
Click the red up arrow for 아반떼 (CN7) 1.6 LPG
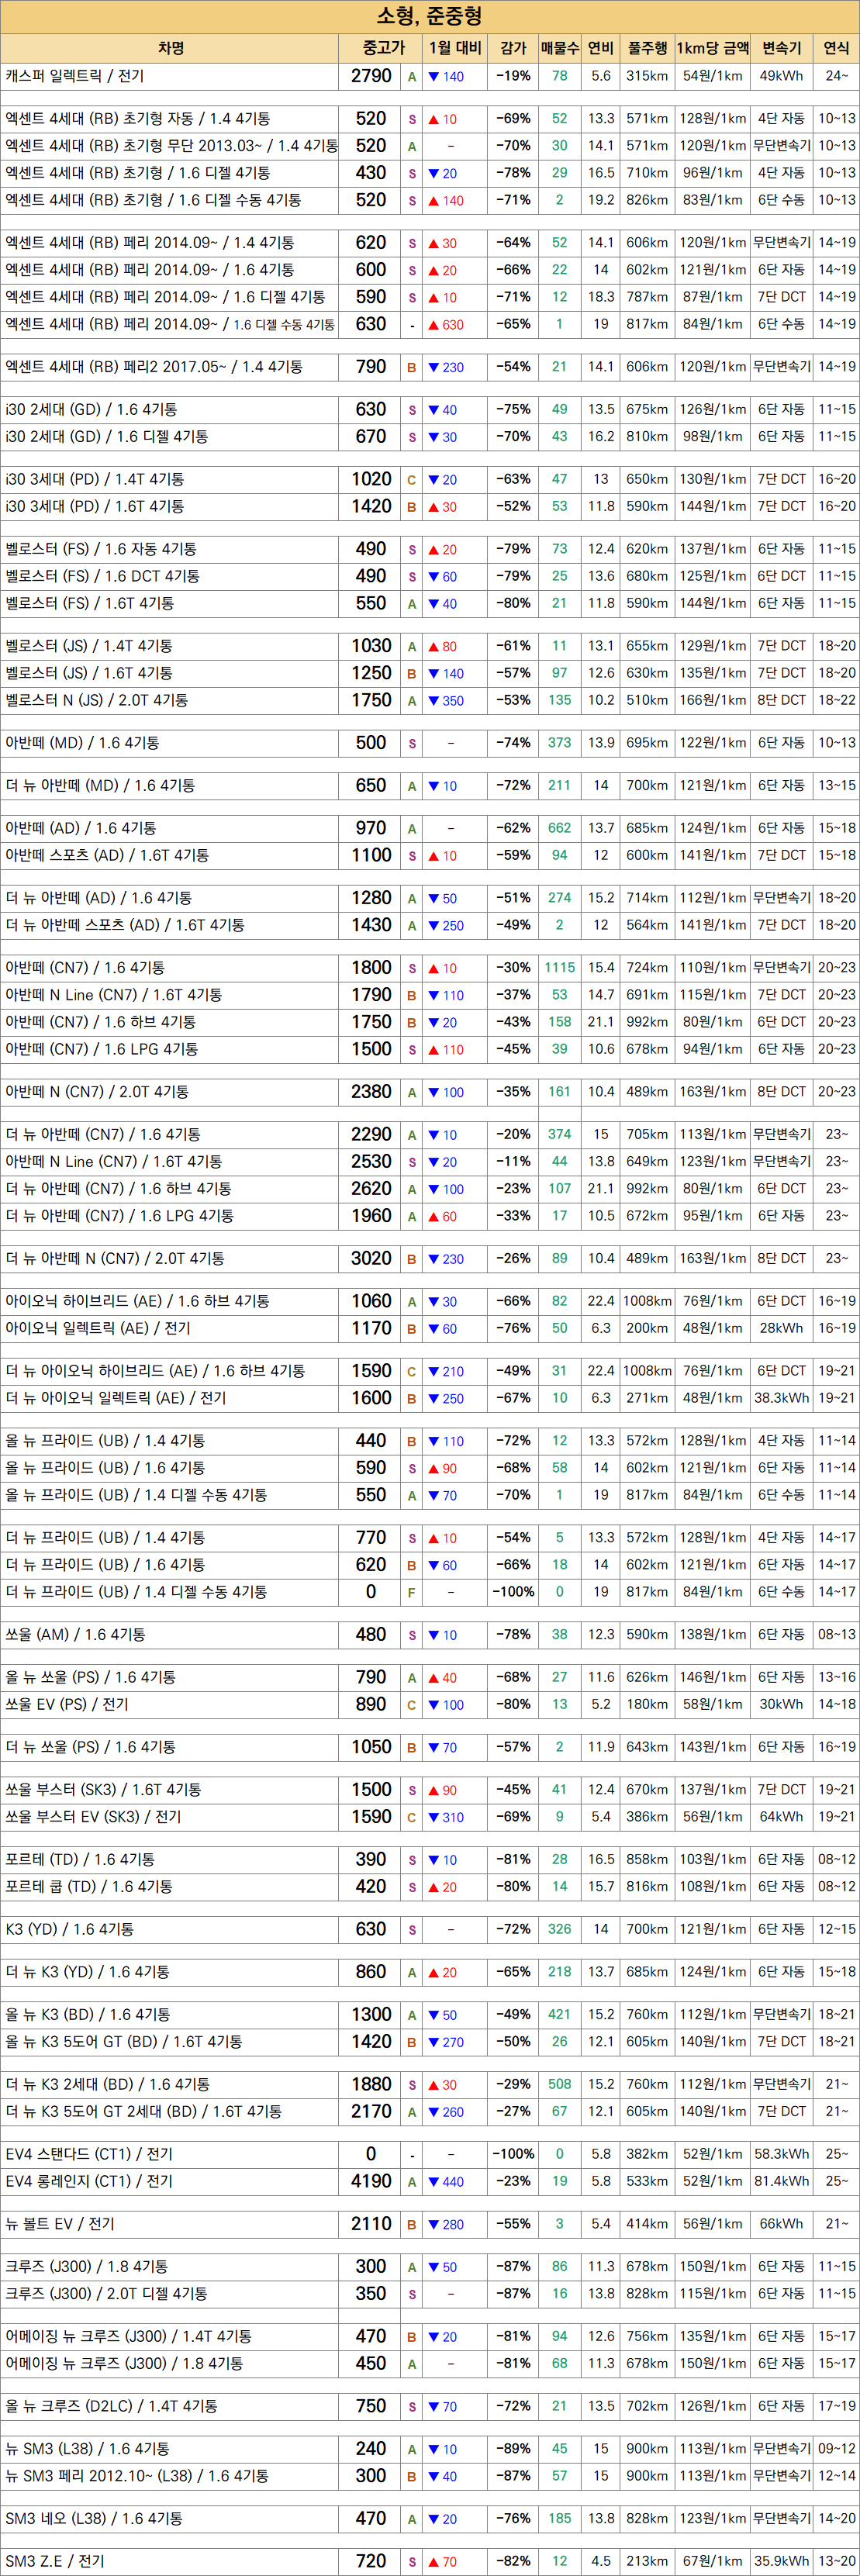pyautogui.click(x=433, y=1050)
